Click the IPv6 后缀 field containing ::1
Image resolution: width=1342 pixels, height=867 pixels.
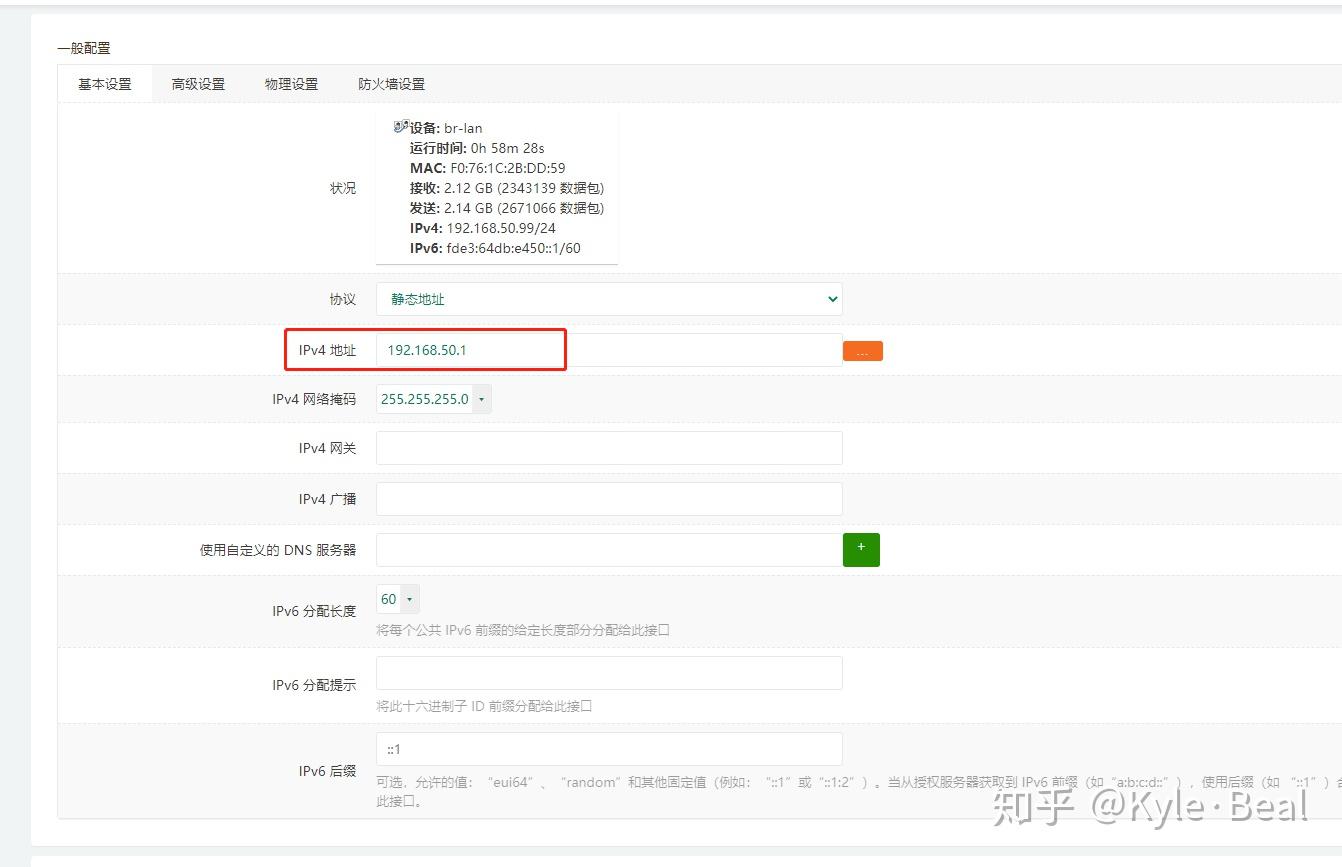608,748
